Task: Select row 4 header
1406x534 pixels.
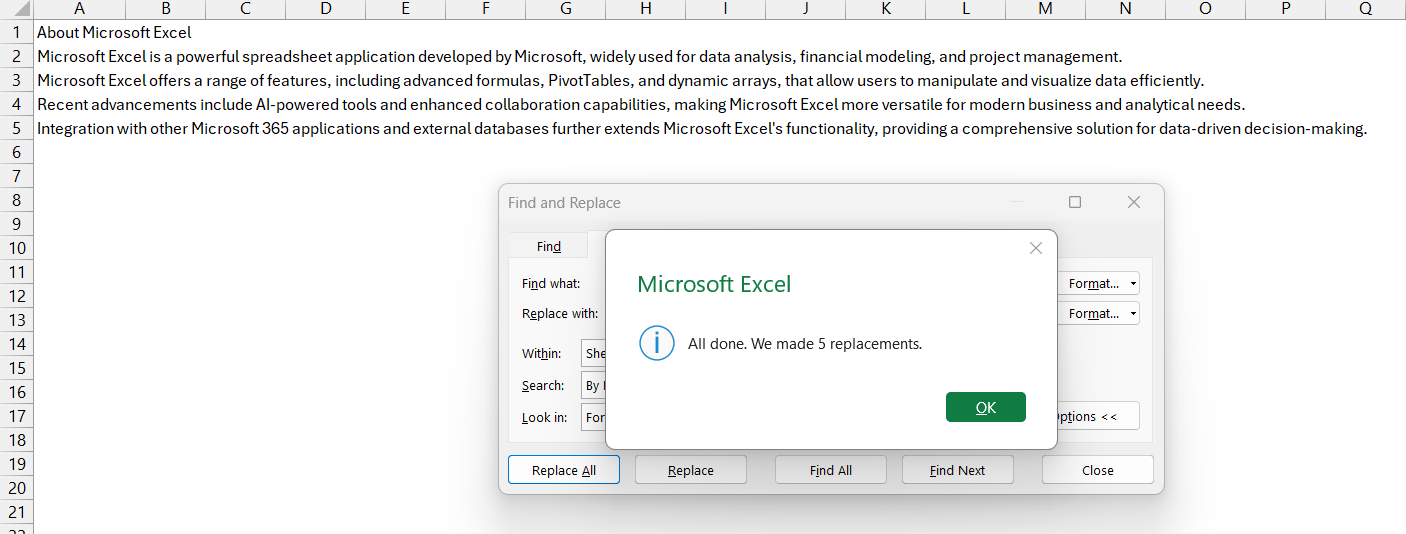Action: pyautogui.click(x=17, y=104)
